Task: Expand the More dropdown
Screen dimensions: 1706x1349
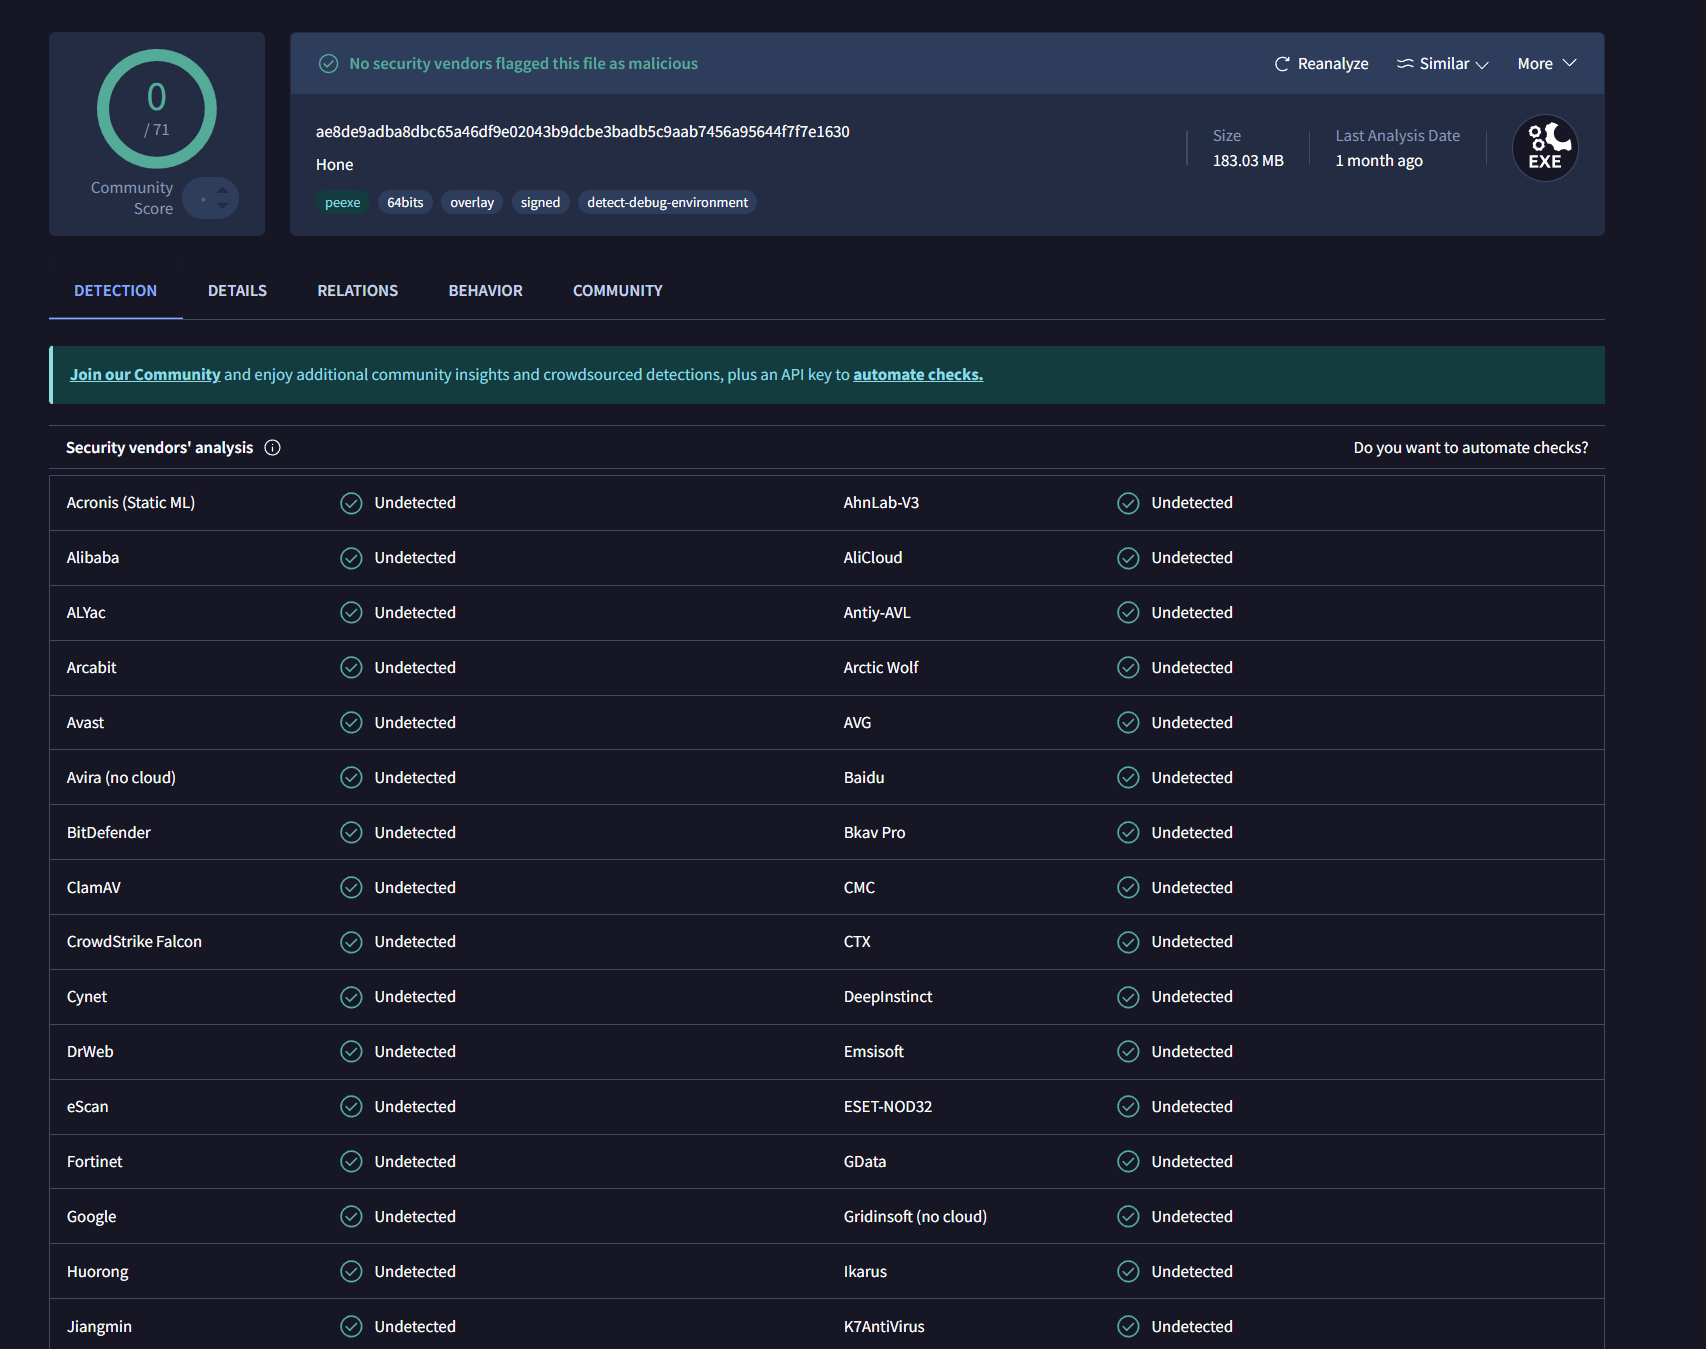Action: [x=1545, y=63]
